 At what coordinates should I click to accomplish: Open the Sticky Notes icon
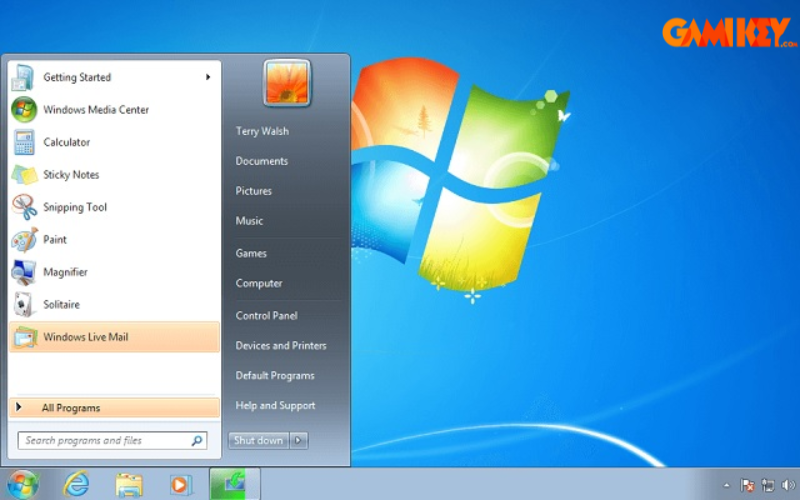[24, 174]
